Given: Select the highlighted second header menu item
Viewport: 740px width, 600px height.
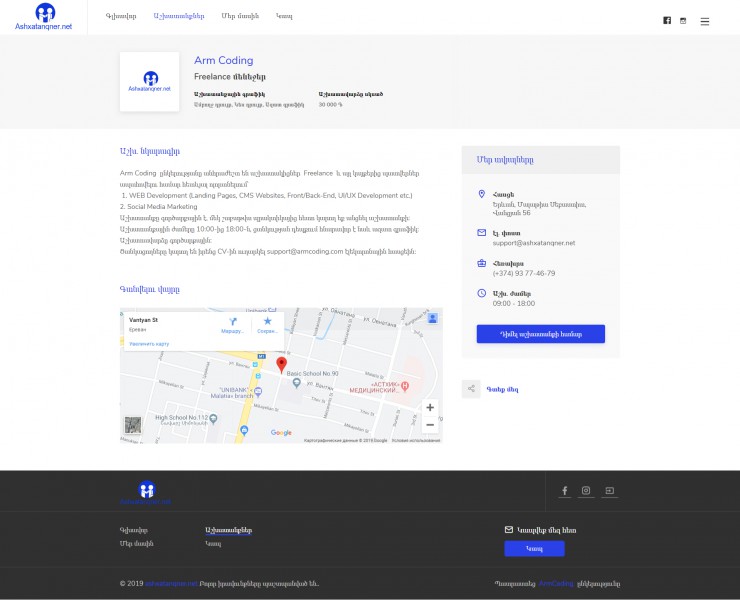Looking at the screenshot, I should pyautogui.click(x=179, y=16).
